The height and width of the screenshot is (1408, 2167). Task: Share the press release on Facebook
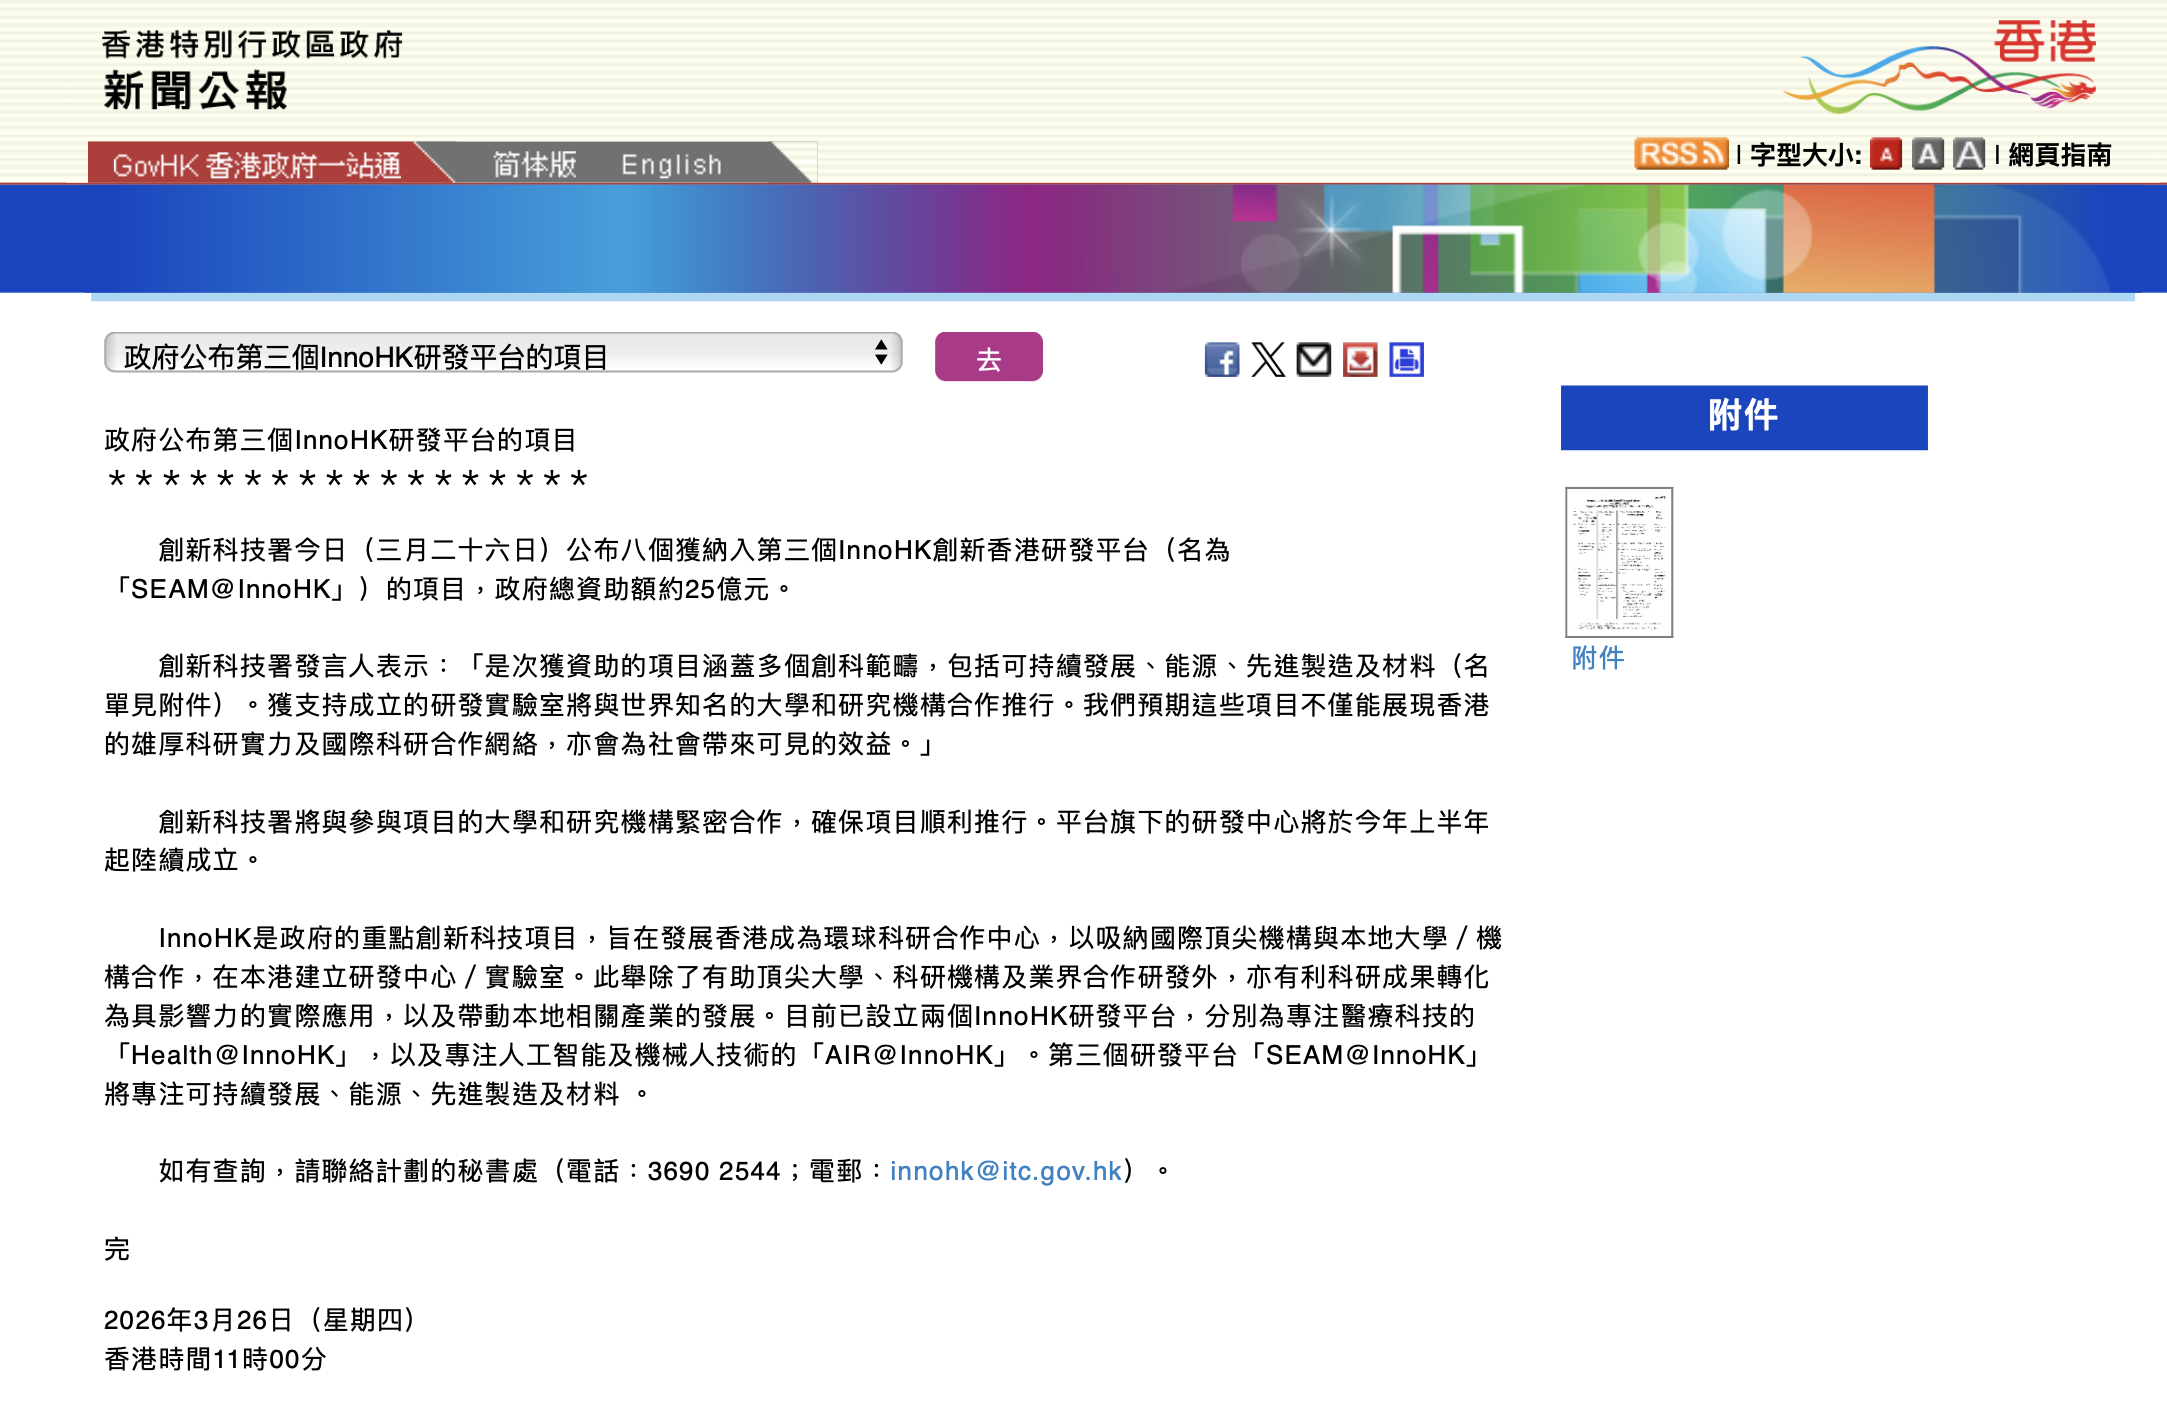[x=1221, y=360]
